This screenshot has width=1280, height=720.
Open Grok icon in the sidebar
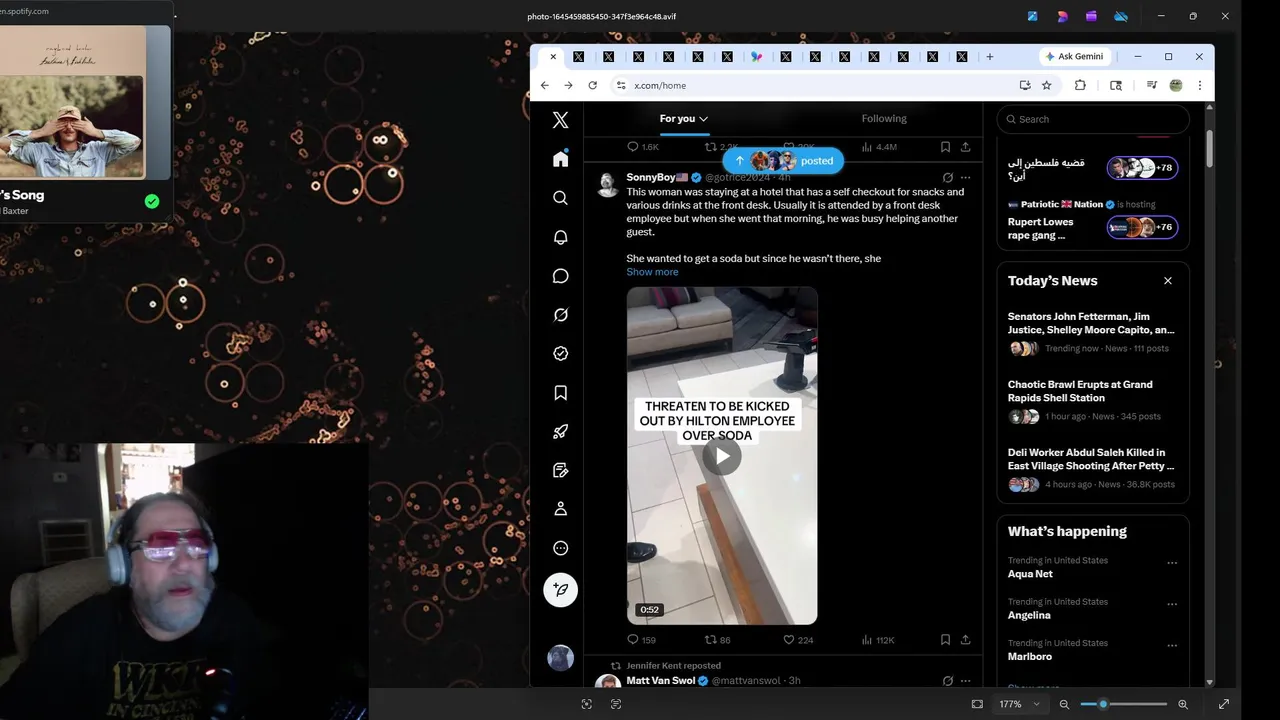tap(560, 315)
